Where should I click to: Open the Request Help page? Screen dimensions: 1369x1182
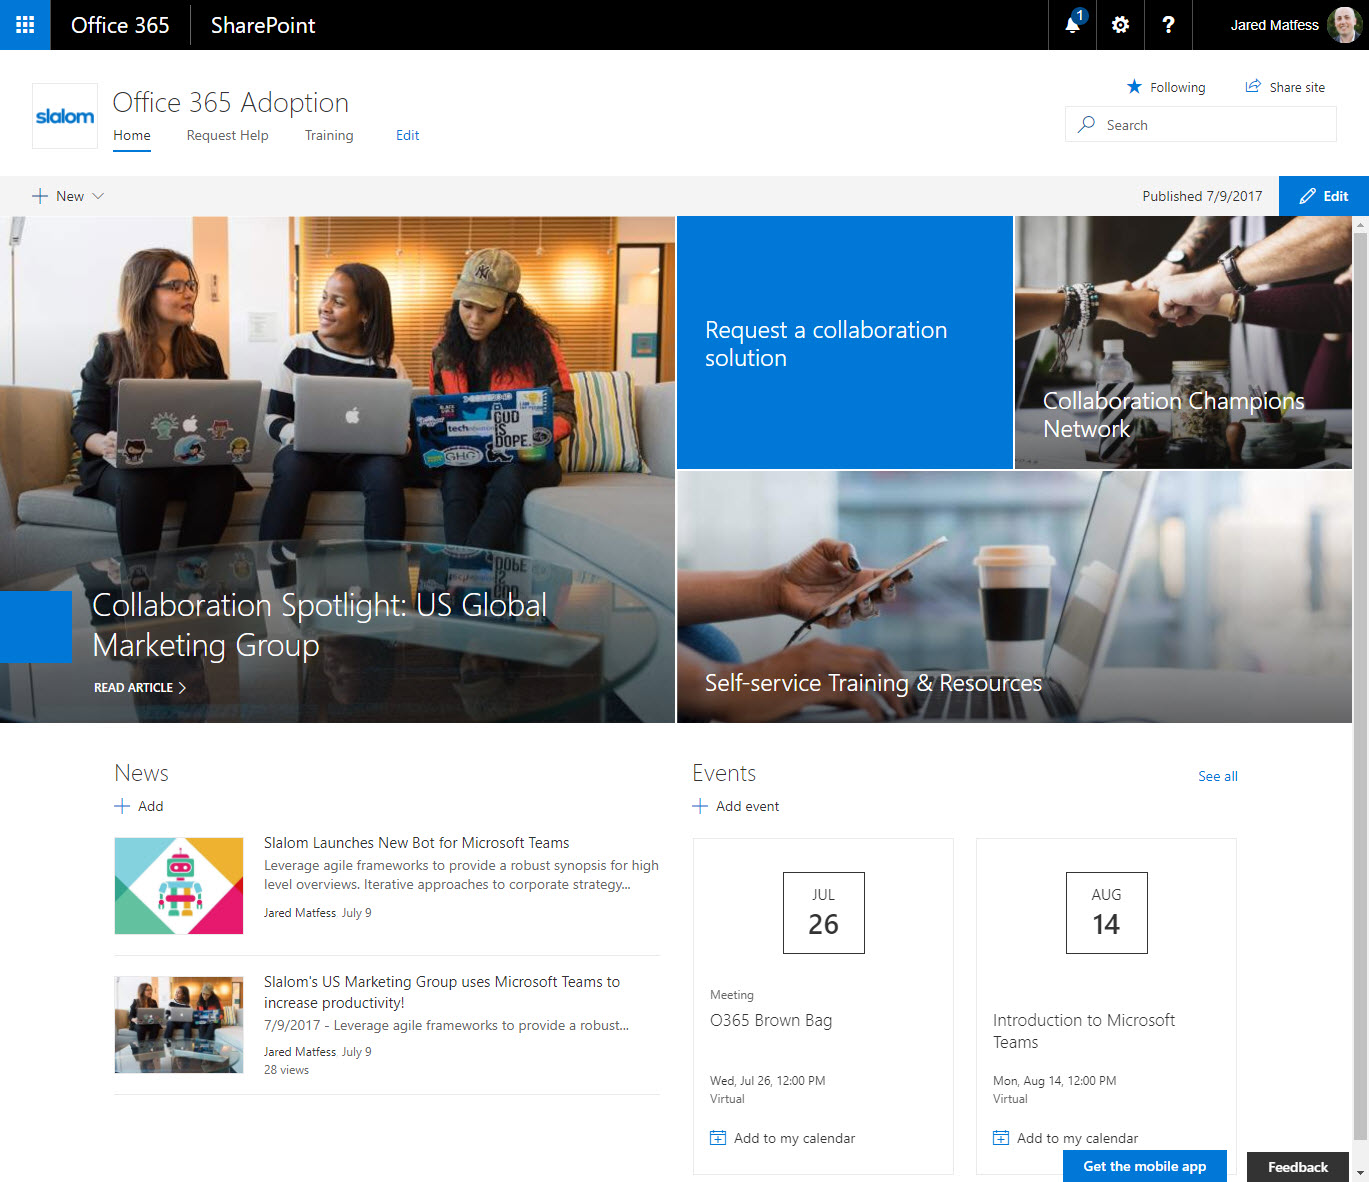pos(227,135)
